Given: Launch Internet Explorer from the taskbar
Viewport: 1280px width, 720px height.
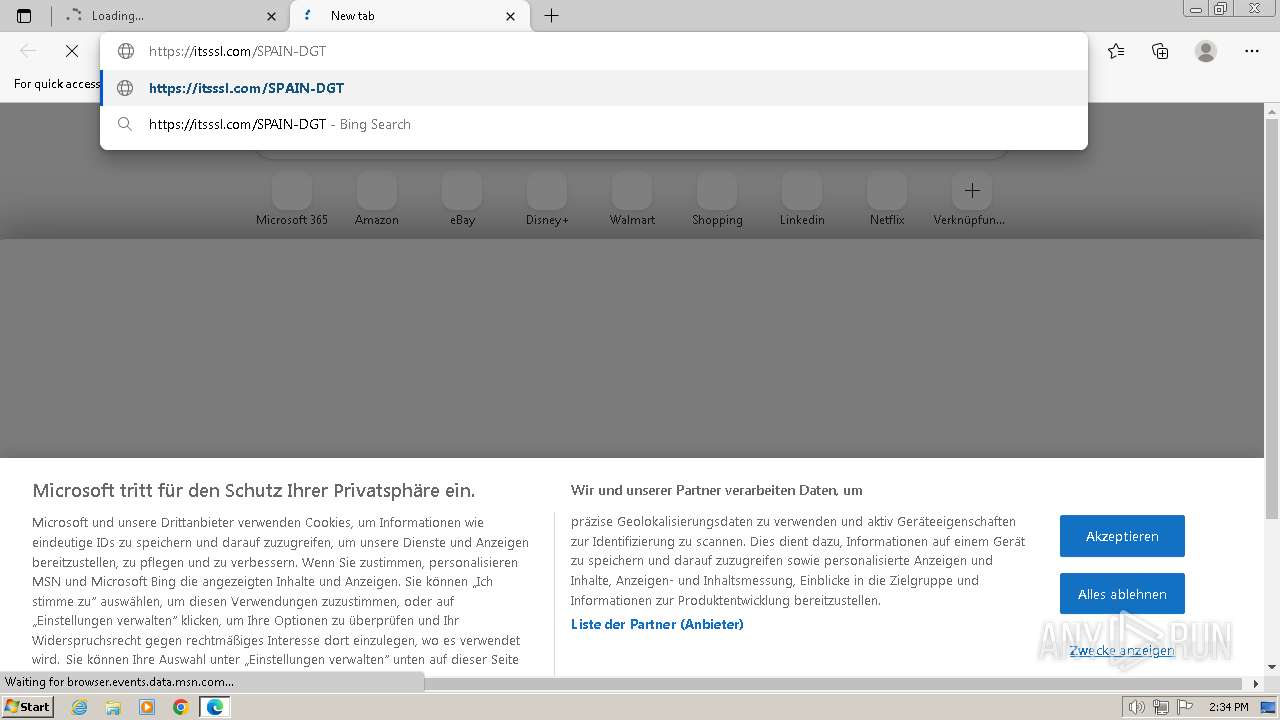Looking at the screenshot, I should pos(80,707).
